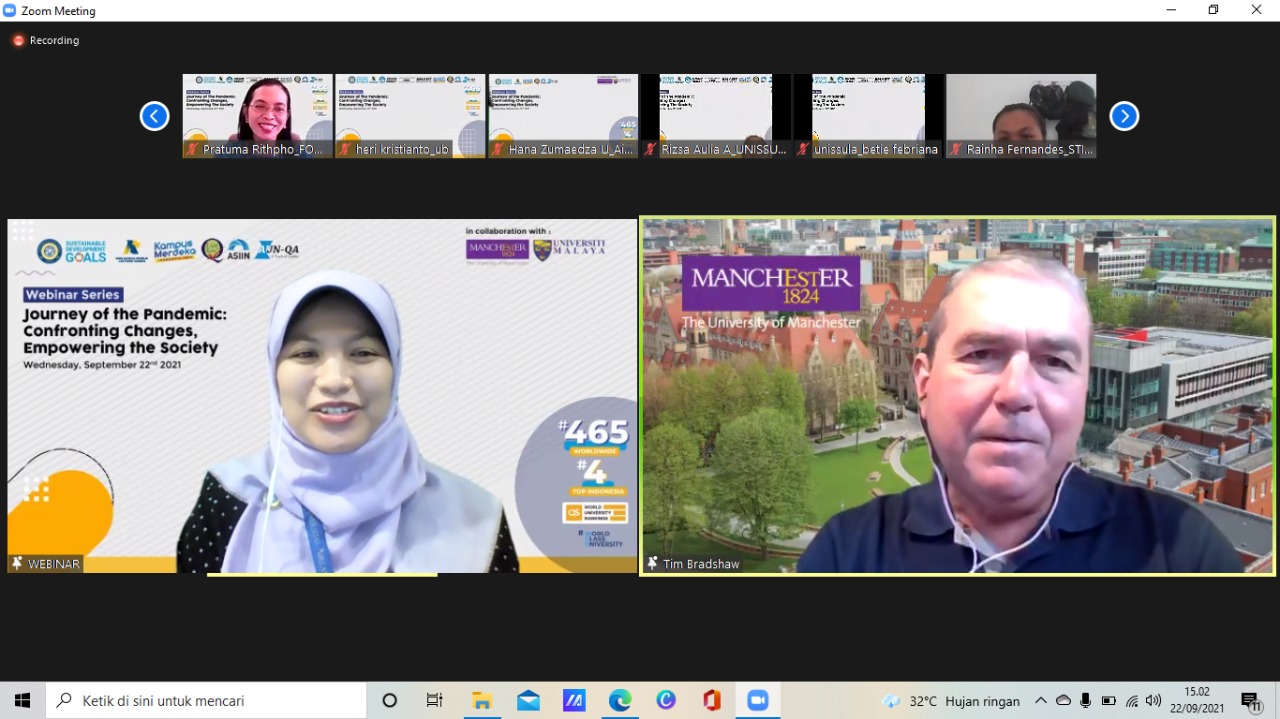Image resolution: width=1280 pixels, height=719 pixels.
Task: Open the notification center
Action: tap(1250, 701)
